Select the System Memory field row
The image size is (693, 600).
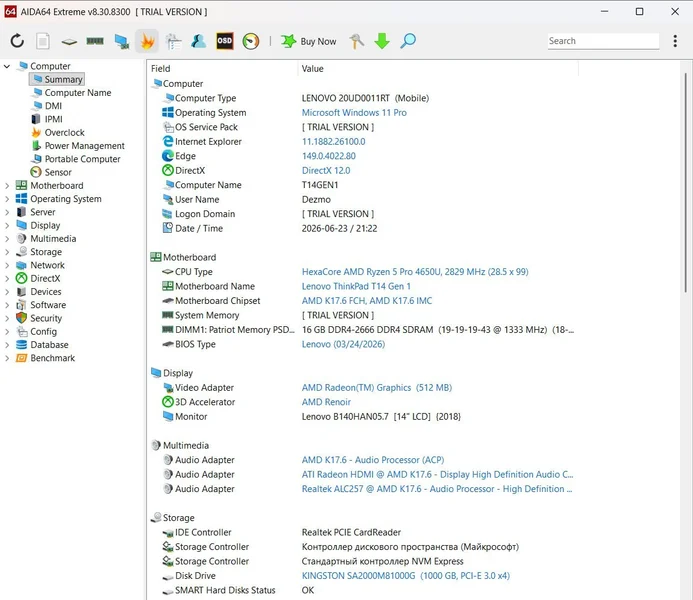point(364,315)
